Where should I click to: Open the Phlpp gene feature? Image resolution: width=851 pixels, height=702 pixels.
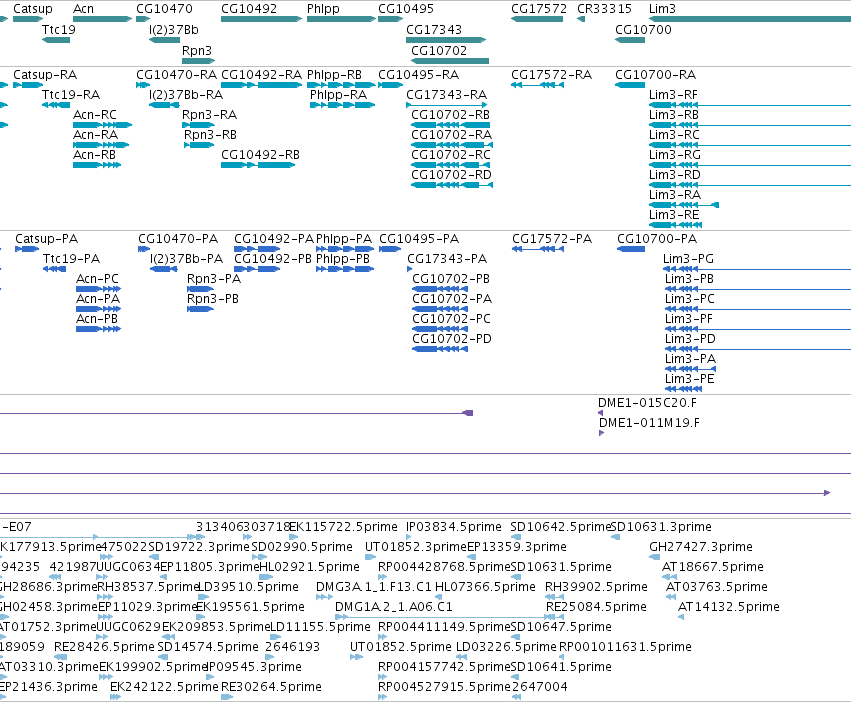pos(341,19)
